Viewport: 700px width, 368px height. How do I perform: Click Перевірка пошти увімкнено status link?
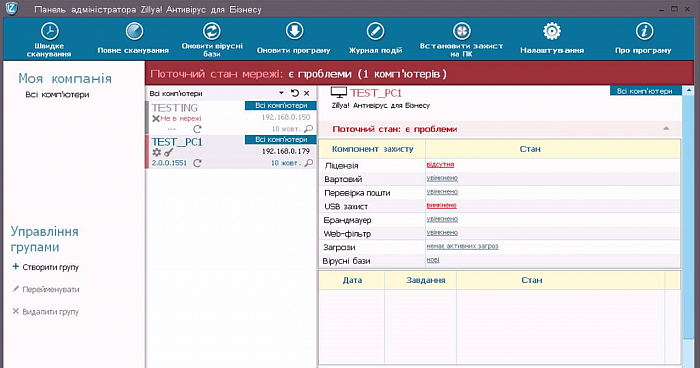tap(442, 192)
